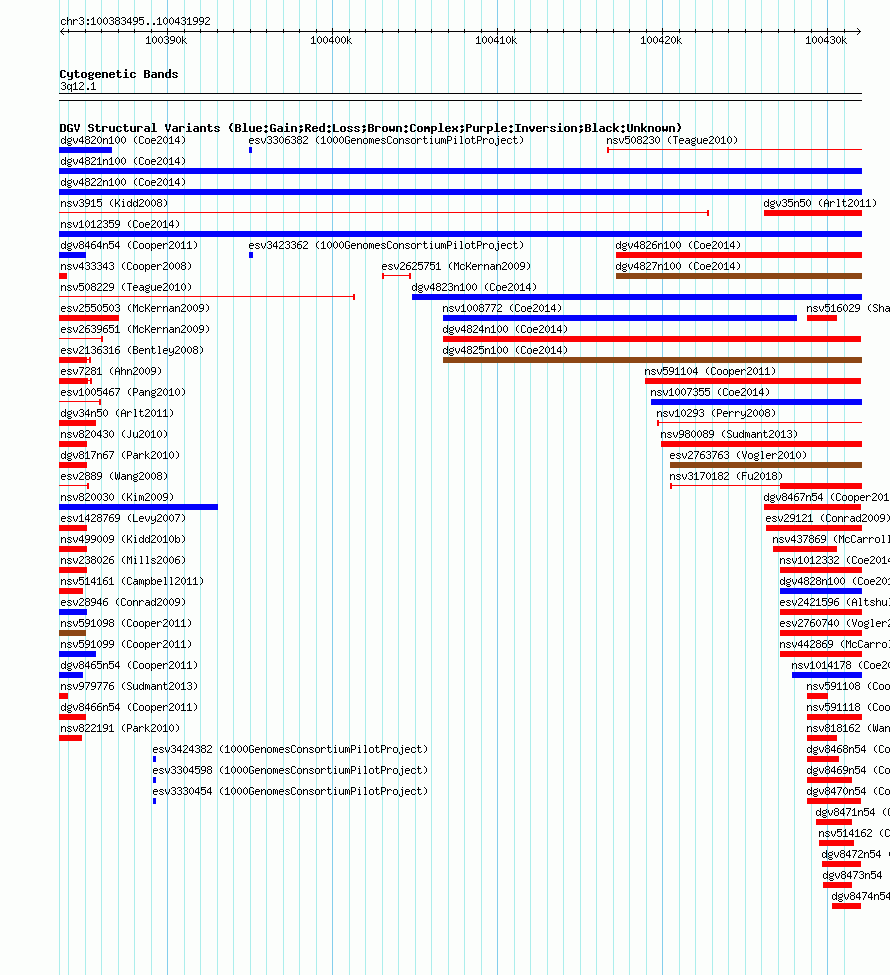
Task: Click esv1005467 (Pang2010) label
Action: tap(123, 392)
